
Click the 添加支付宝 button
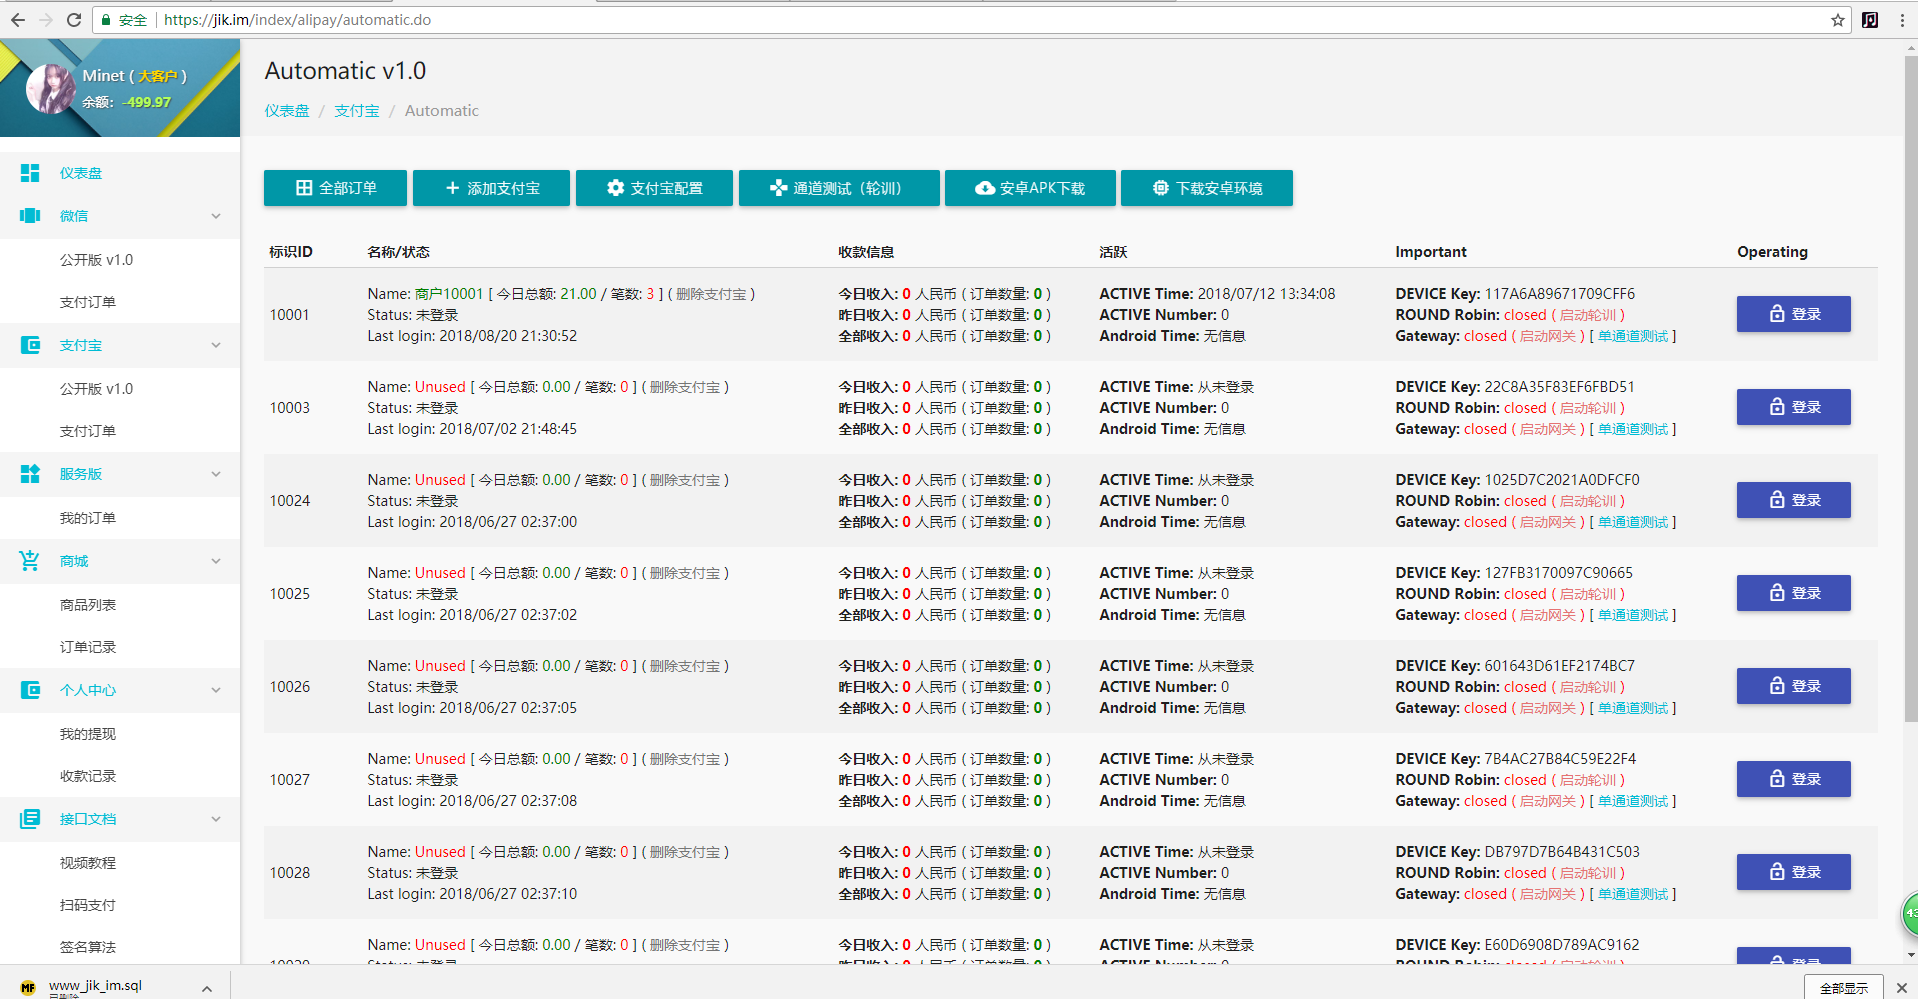(x=491, y=188)
